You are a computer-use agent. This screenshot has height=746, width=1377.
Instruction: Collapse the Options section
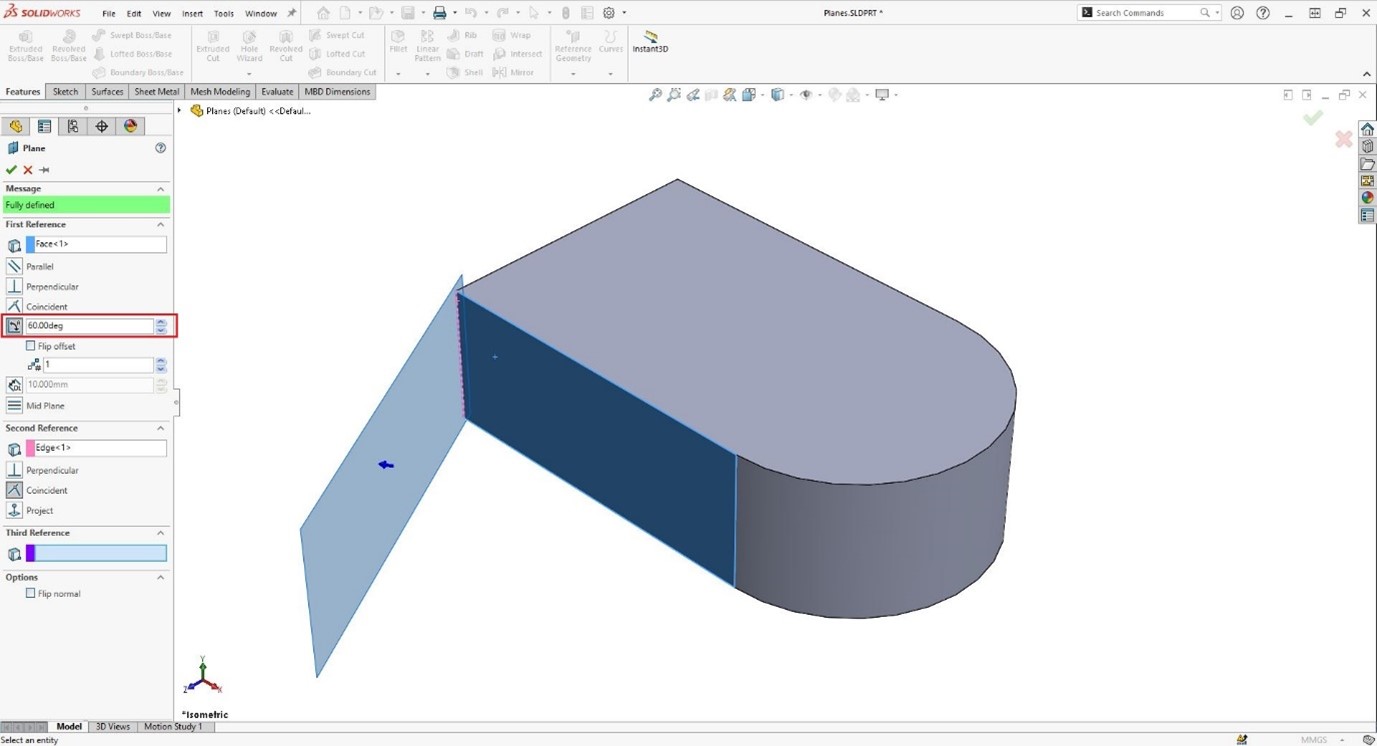coord(159,577)
